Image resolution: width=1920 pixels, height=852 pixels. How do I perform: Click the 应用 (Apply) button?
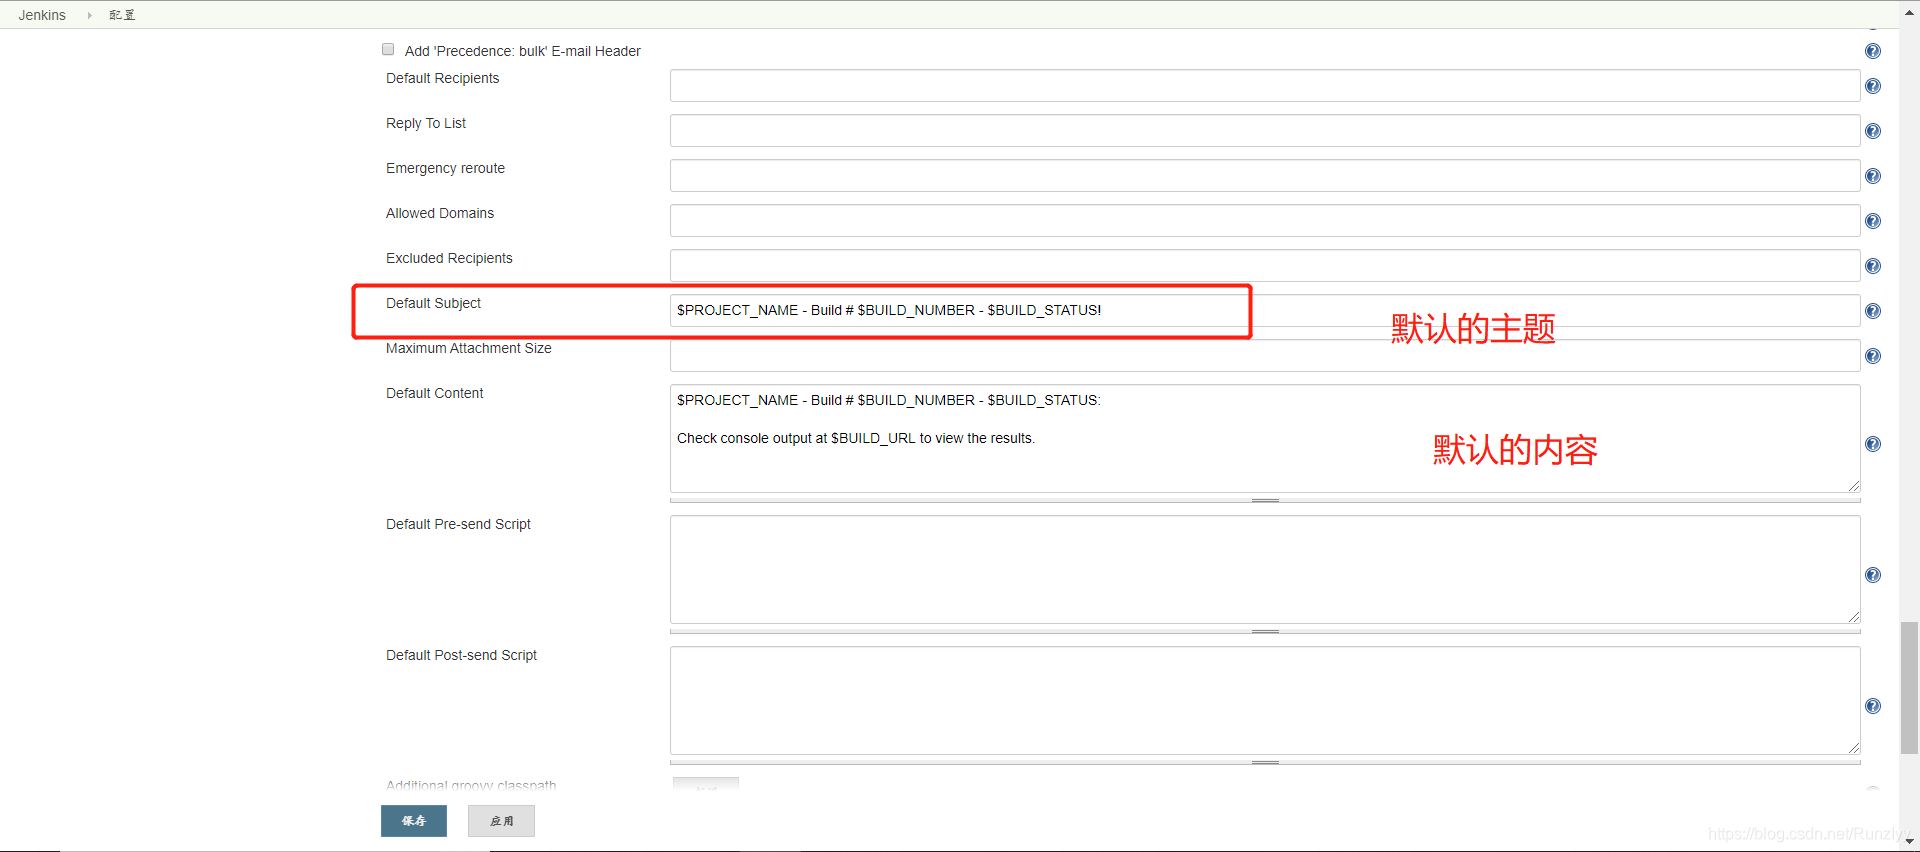coord(501,821)
